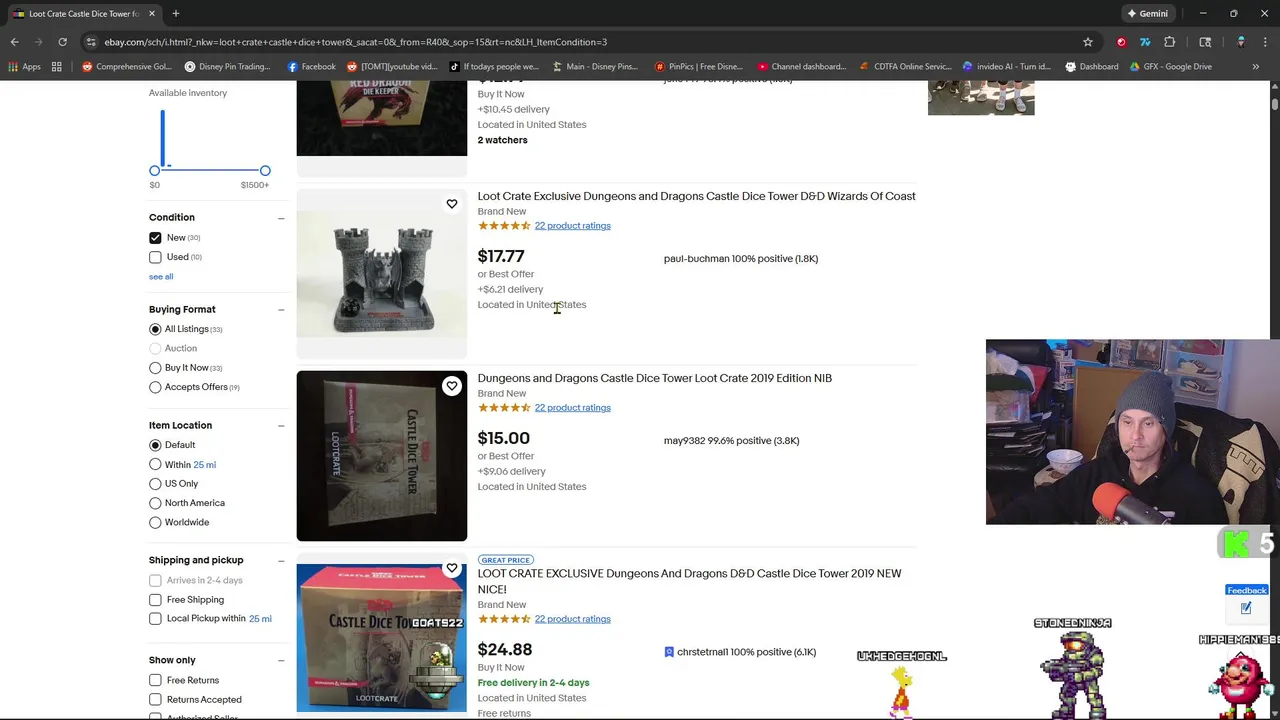Check the Free Returns filter

155,680
